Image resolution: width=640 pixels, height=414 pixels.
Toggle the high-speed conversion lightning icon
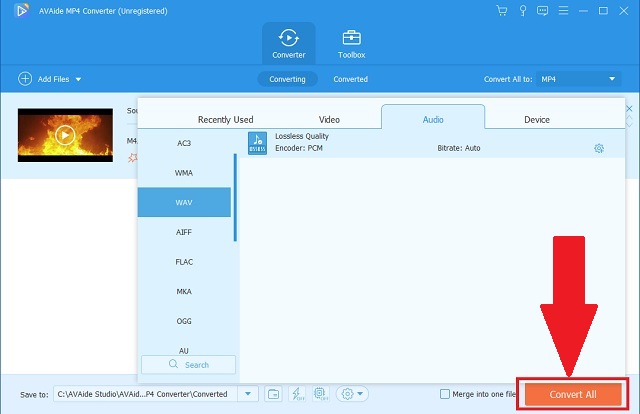coord(297,394)
